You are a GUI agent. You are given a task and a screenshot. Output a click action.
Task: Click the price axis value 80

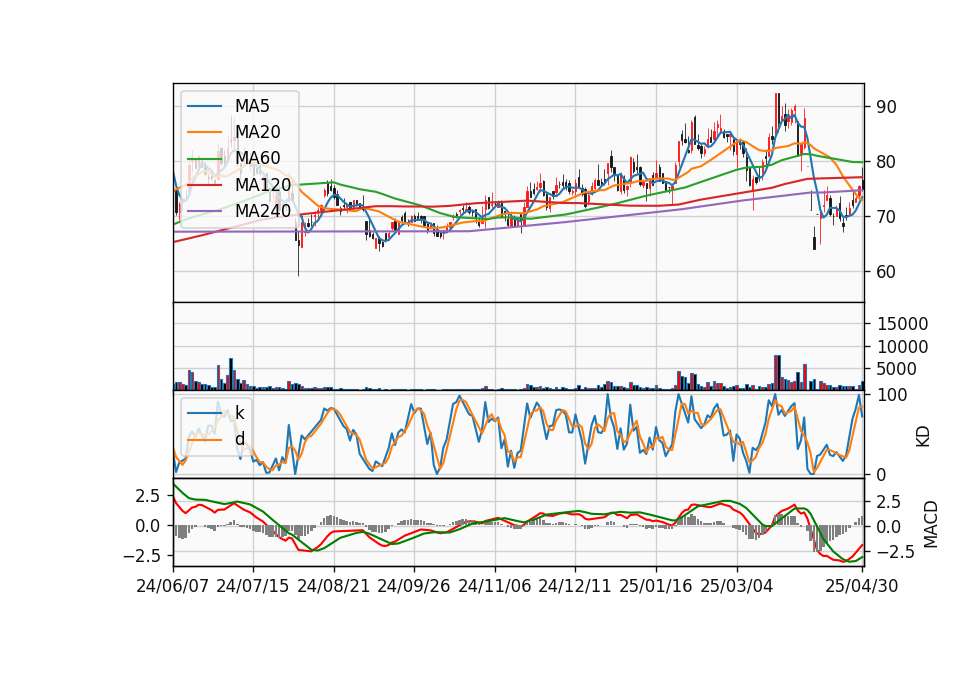tap(887, 162)
